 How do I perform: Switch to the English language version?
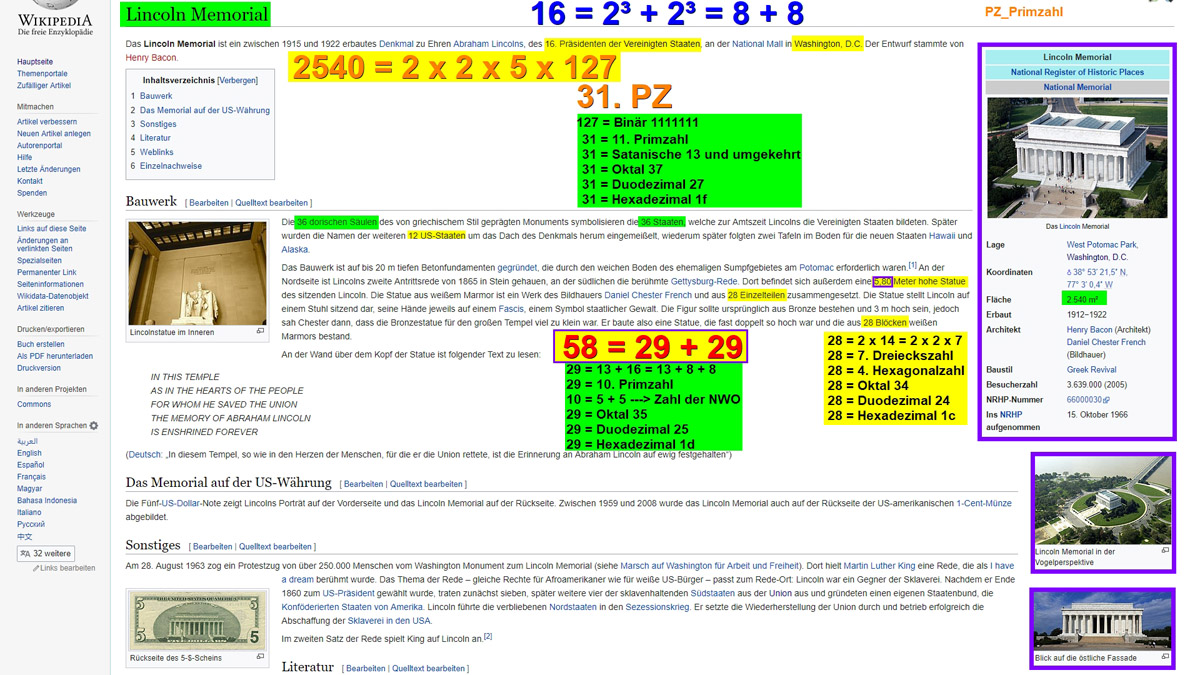(x=29, y=453)
